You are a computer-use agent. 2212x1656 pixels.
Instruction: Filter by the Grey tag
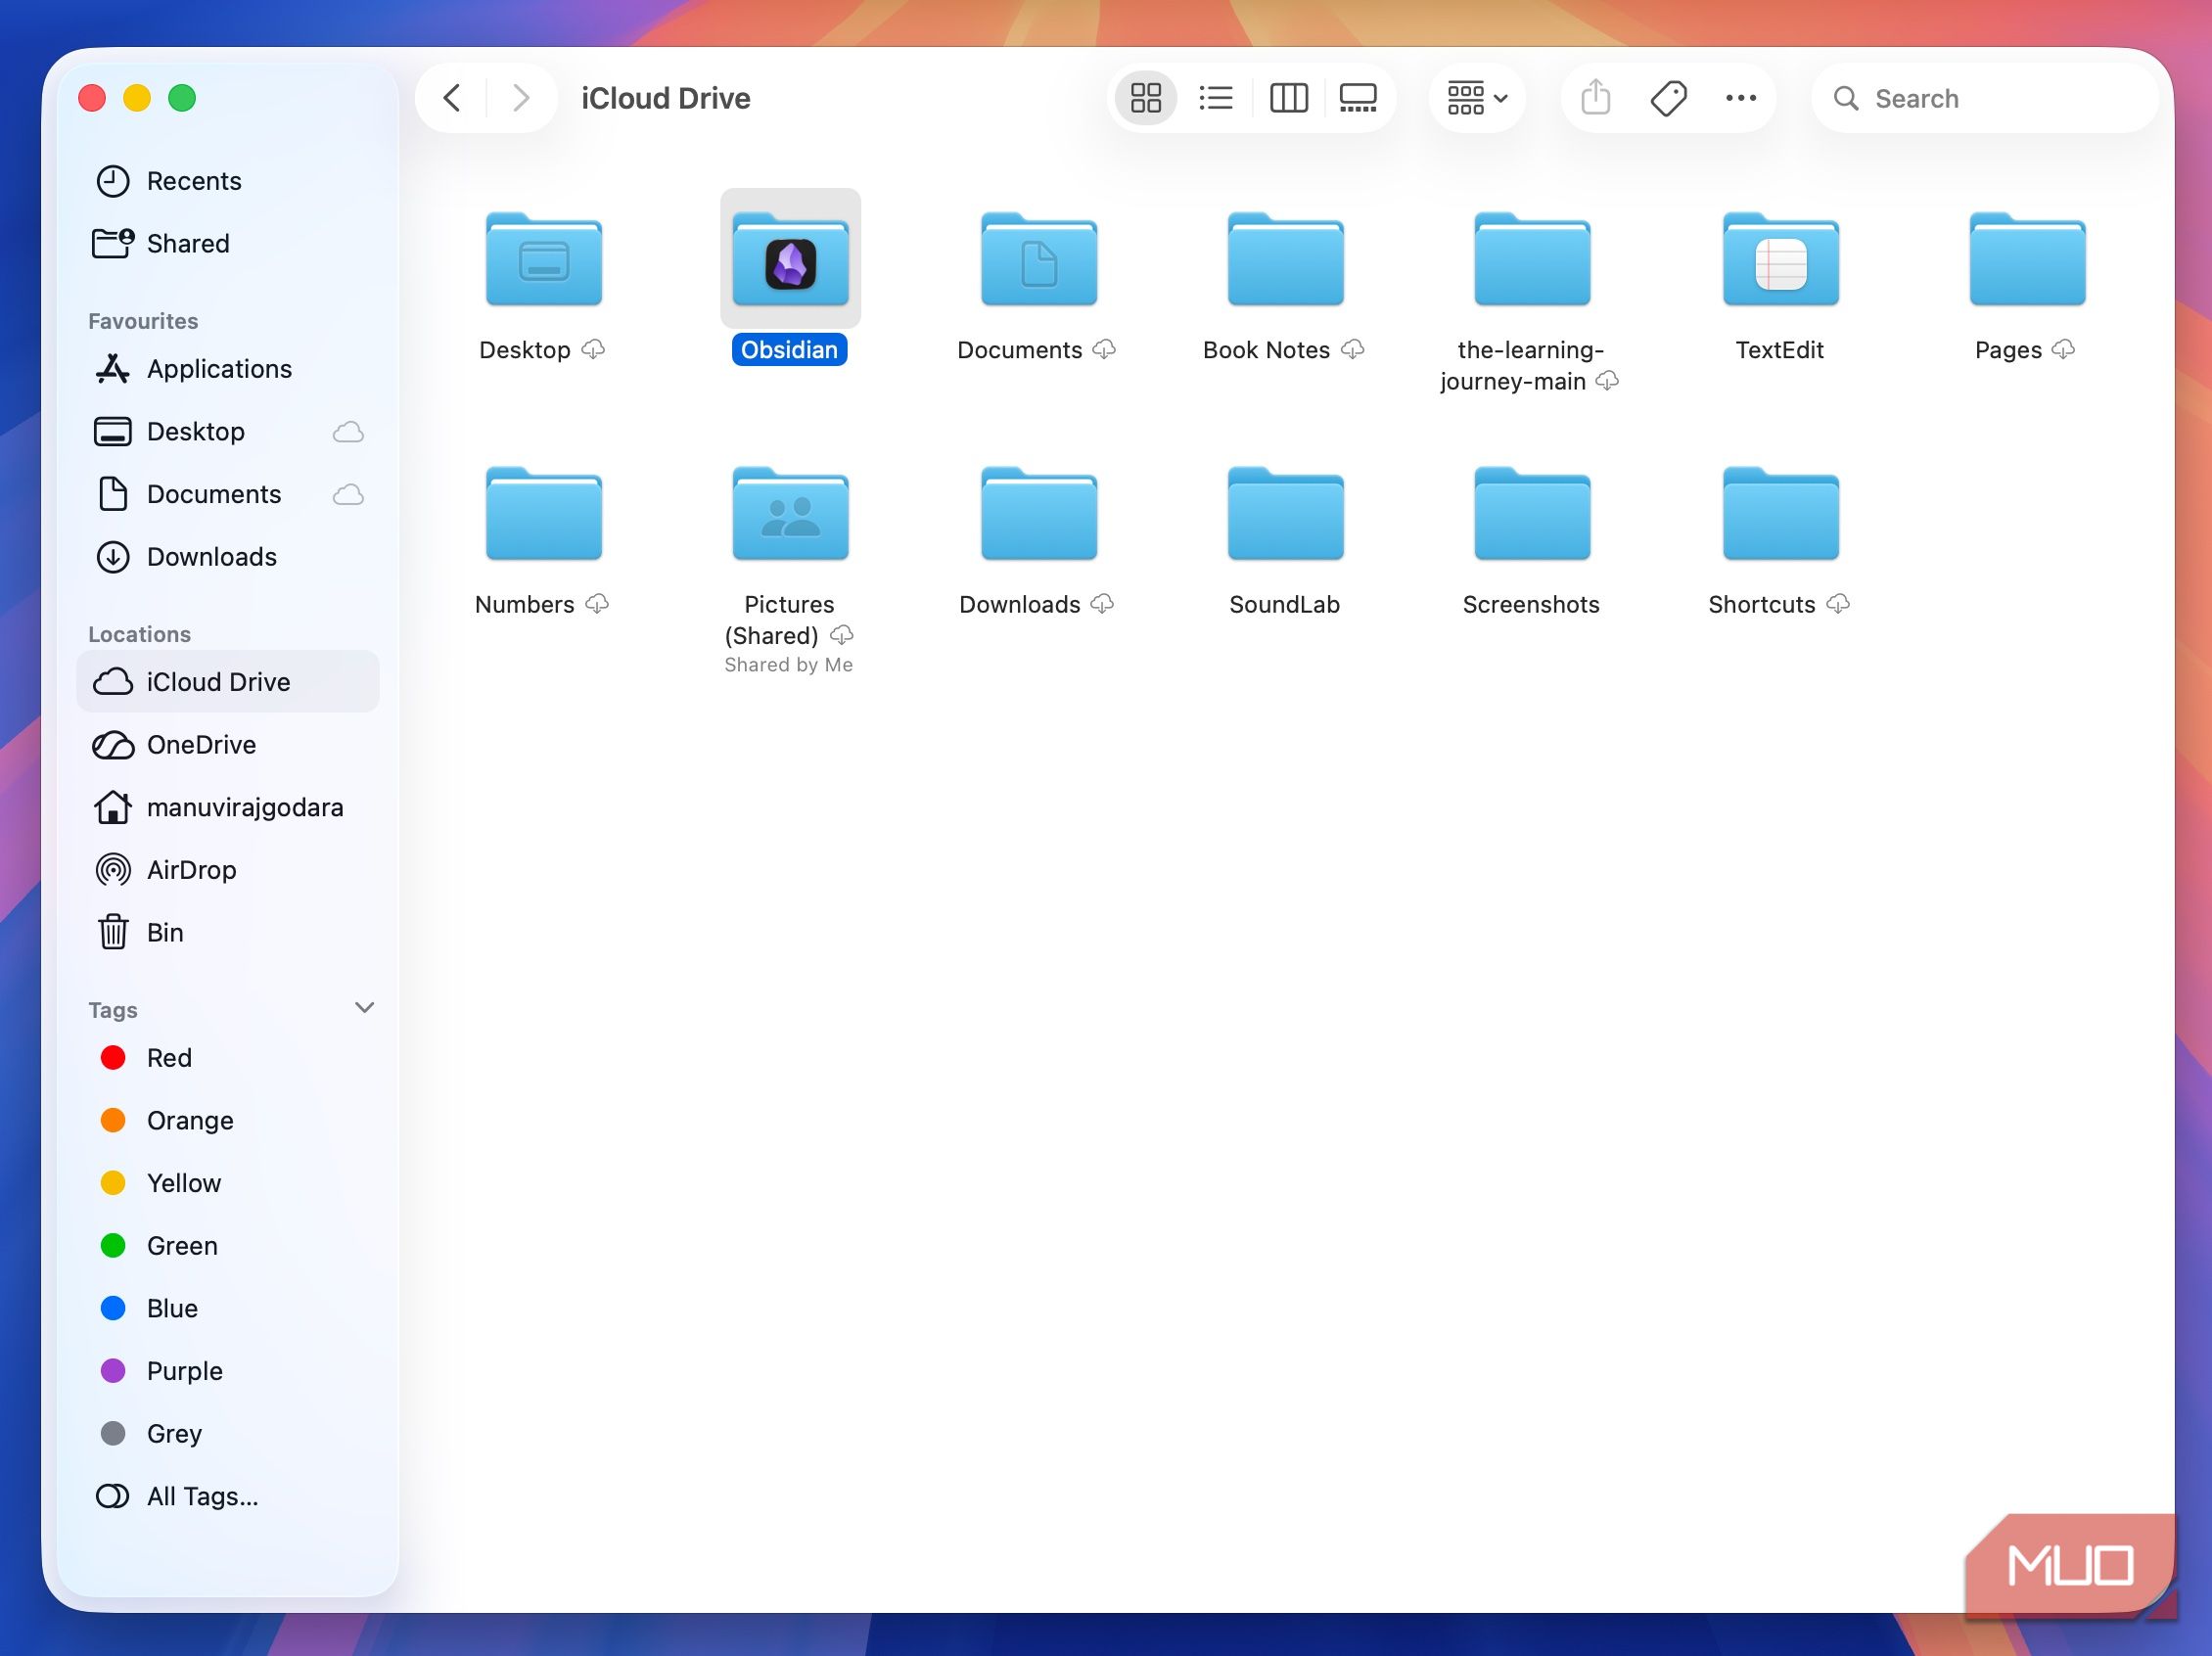tap(228, 1434)
